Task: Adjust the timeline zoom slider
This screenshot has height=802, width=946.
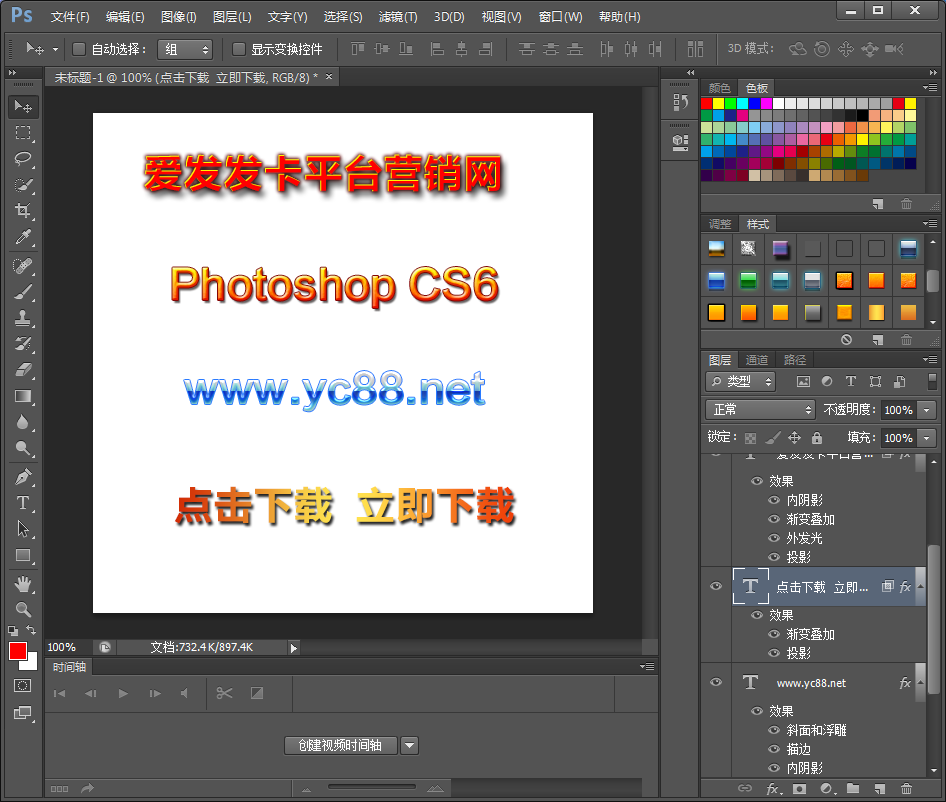Action: coord(372,787)
